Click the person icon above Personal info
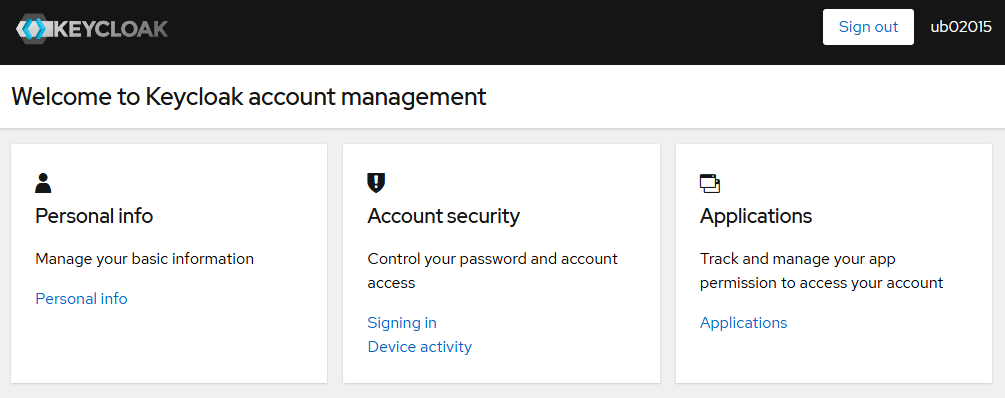 click(43, 183)
